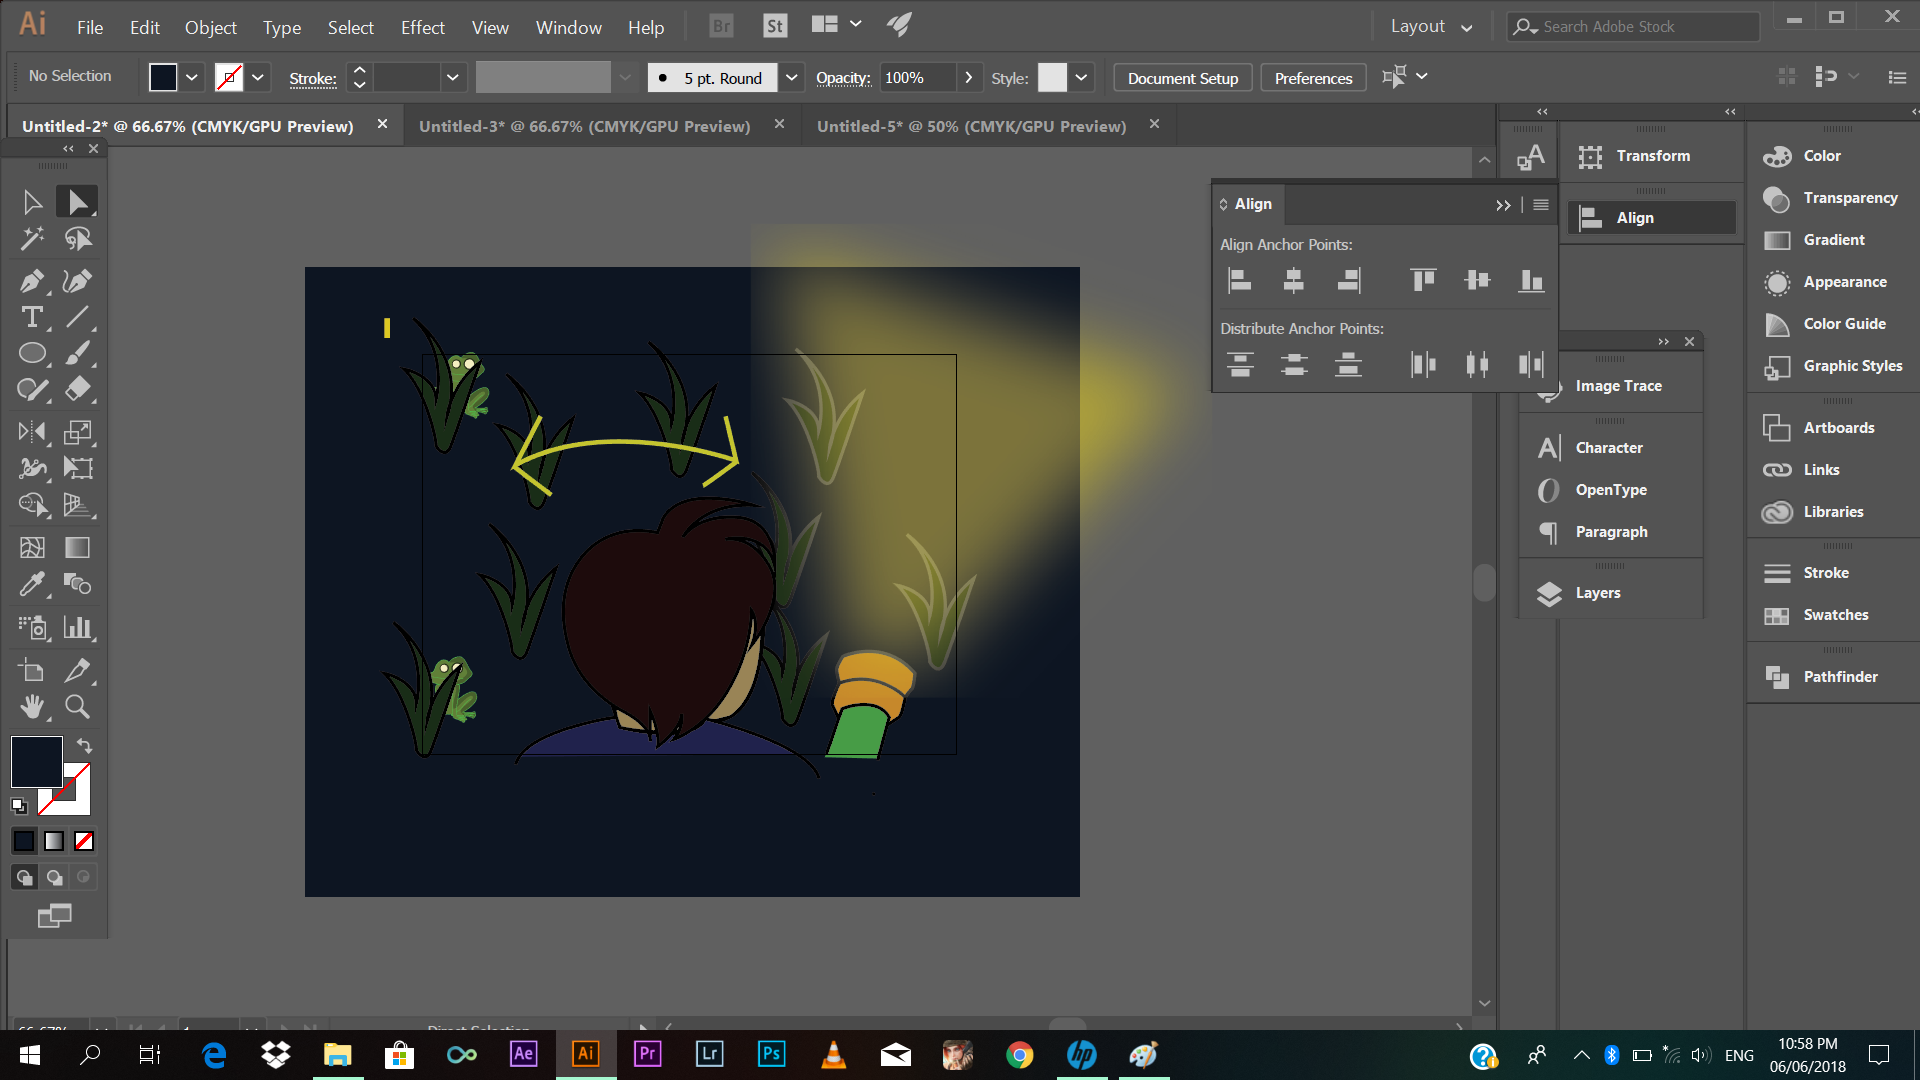This screenshot has height=1080, width=1920.
Task: Click horizontal align left icon in Align panel
Action: tap(1240, 281)
